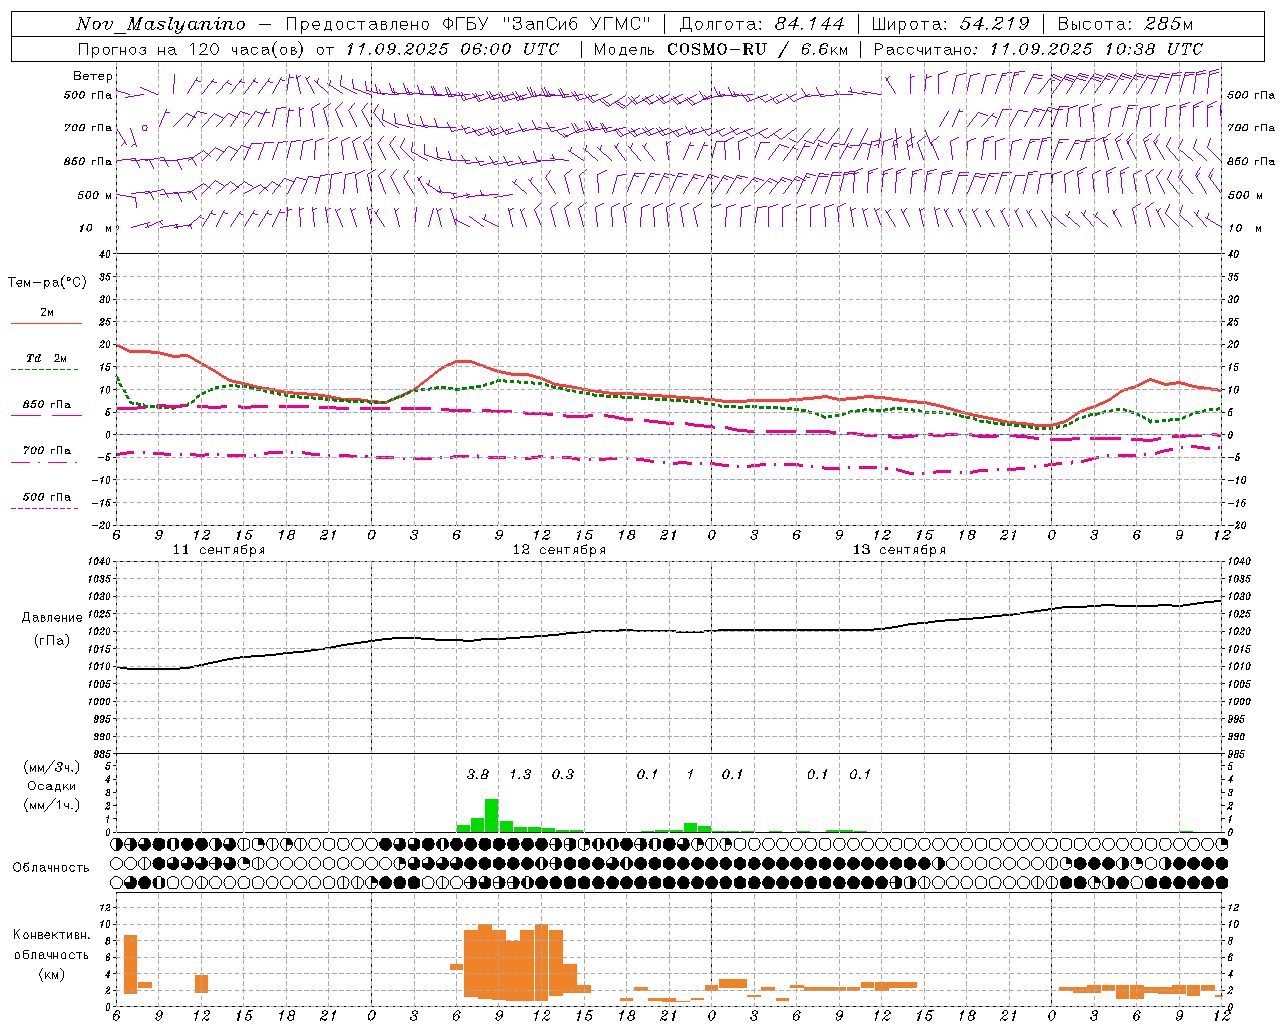
Task: Click the "Облачность" cloud cover label
Action: [51, 867]
